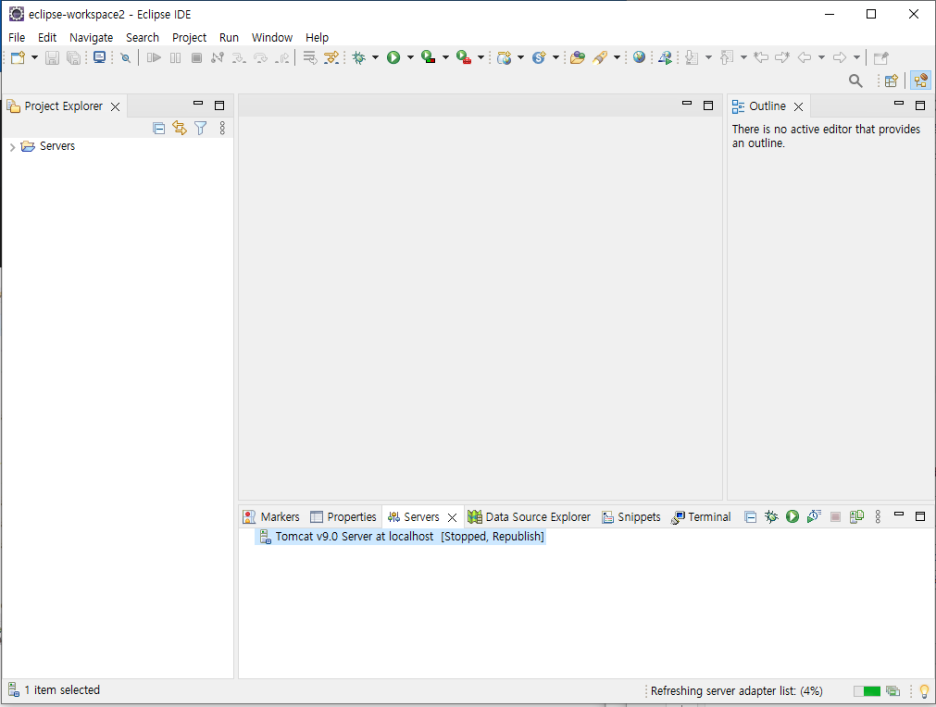The width and height of the screenshot is (936, 707).
Task: Click the Resume debug icon
Action: point(154,58)
